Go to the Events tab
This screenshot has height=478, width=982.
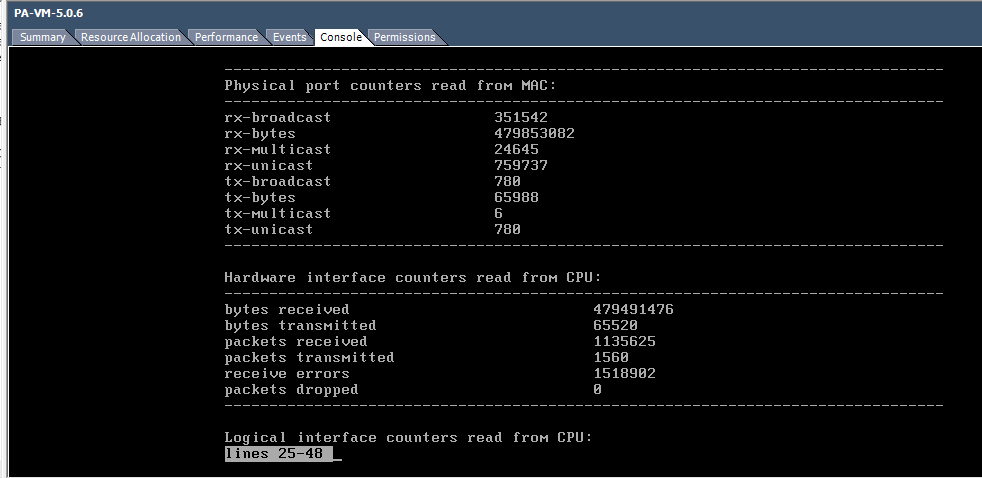289,37
